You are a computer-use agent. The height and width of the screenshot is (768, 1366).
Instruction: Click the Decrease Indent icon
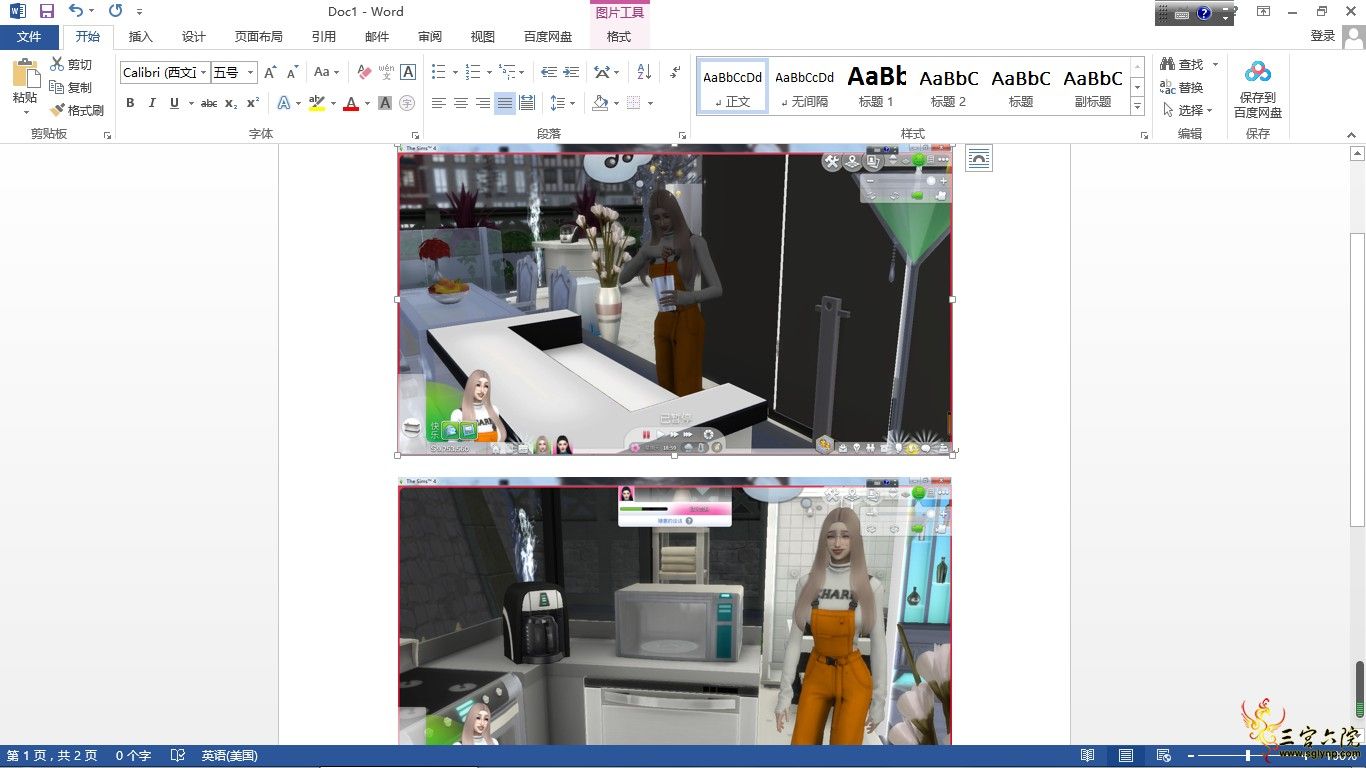[549, 73]
